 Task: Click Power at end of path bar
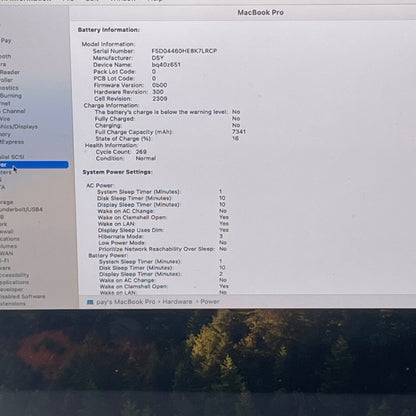[210, 302]
